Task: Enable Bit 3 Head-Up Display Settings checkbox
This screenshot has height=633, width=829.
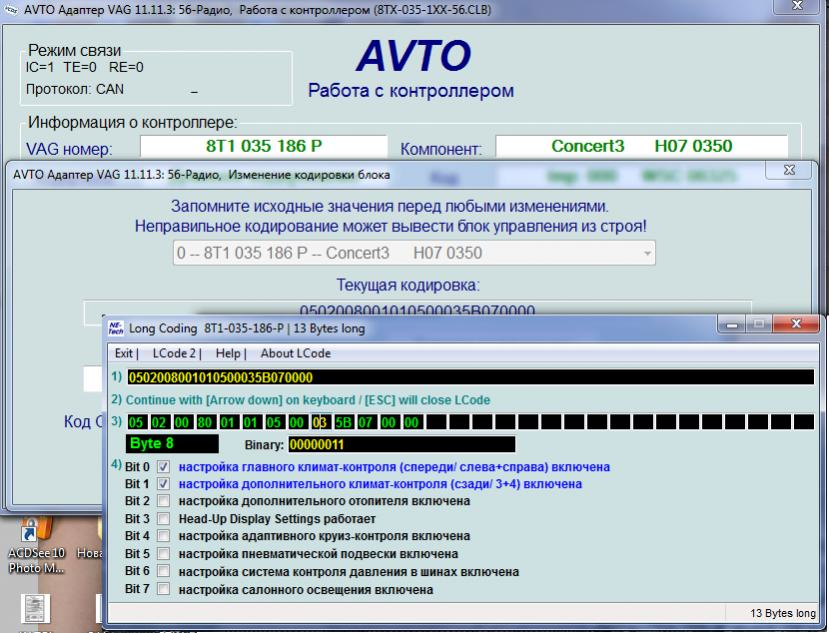Action: point(163,519)
